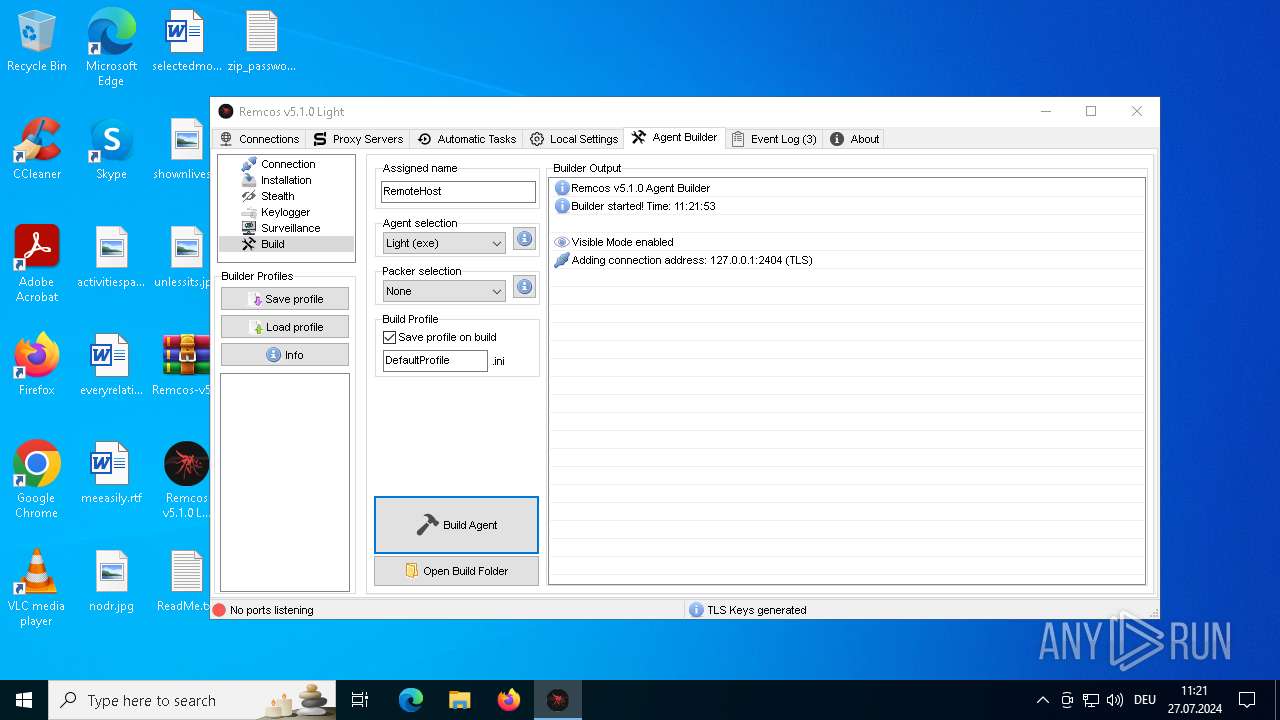Select 'Remcos v5.1.0 Agent Builder' output line
The width and height of the screenshot is (1280, 720).
point(846,188)
